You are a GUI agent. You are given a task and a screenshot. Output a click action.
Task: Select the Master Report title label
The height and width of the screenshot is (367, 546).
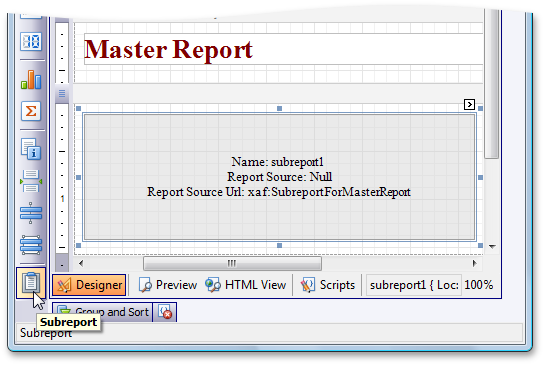[283, 49]
